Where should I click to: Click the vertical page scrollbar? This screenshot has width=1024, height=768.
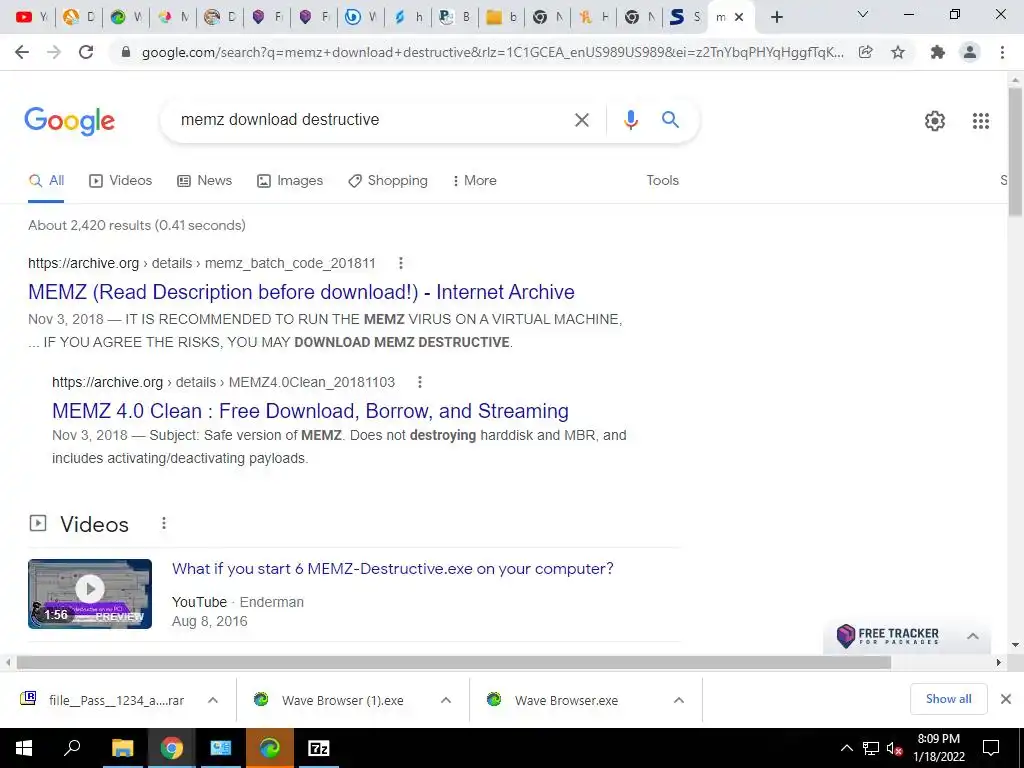(x=1016, y=150)
